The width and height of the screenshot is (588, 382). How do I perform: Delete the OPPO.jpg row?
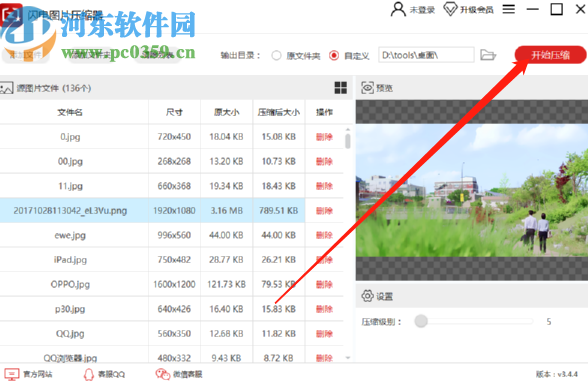point(324,285)
